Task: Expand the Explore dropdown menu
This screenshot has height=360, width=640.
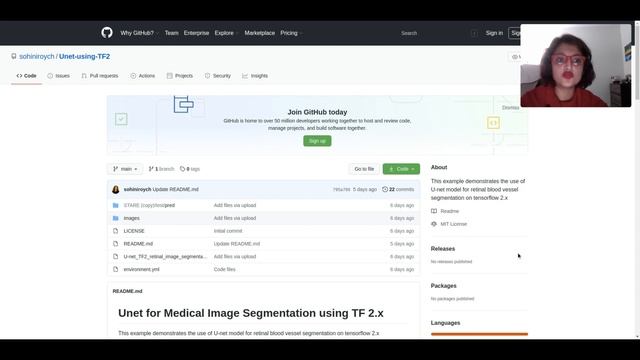Action: pos(226,33)
